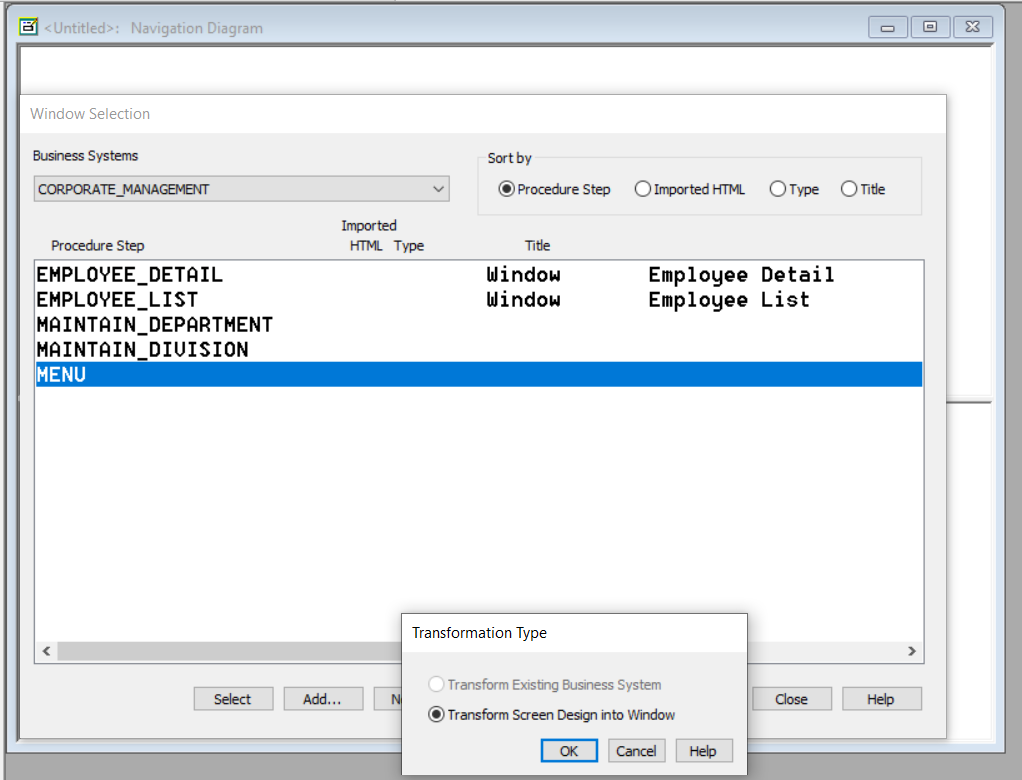The width and height of the screenshot is (1022, 780).
Task: Close the Navigation Diagram window
Action: coord(973,28)
